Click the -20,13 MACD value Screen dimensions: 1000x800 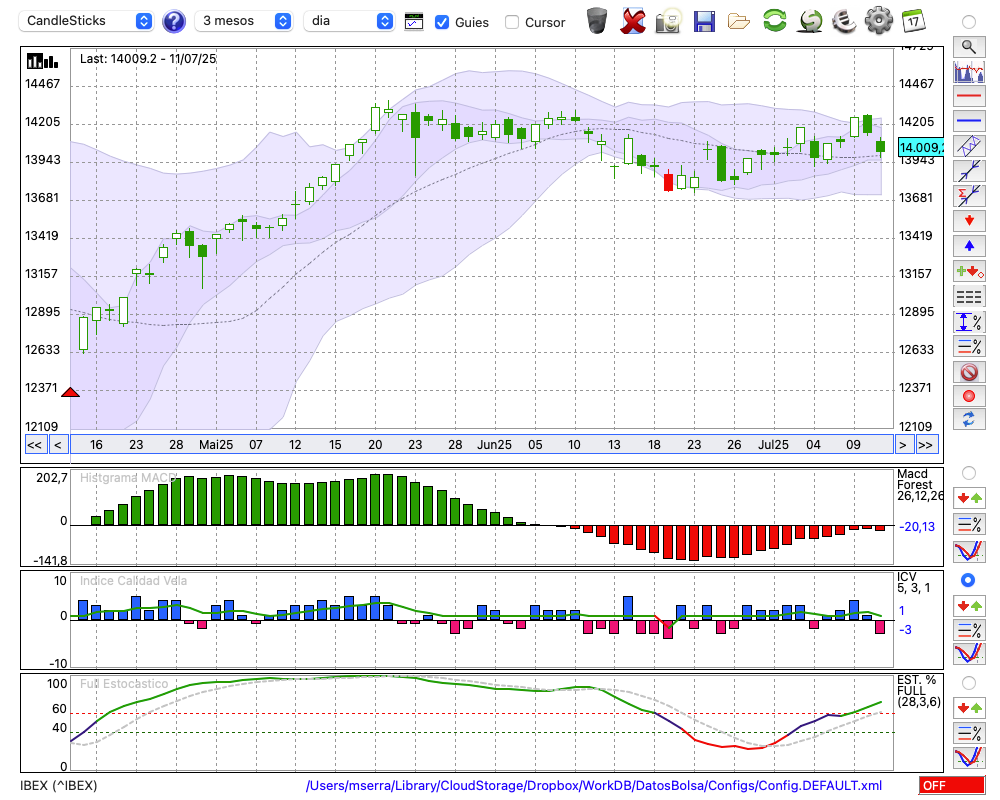click(x=917, y=527)
